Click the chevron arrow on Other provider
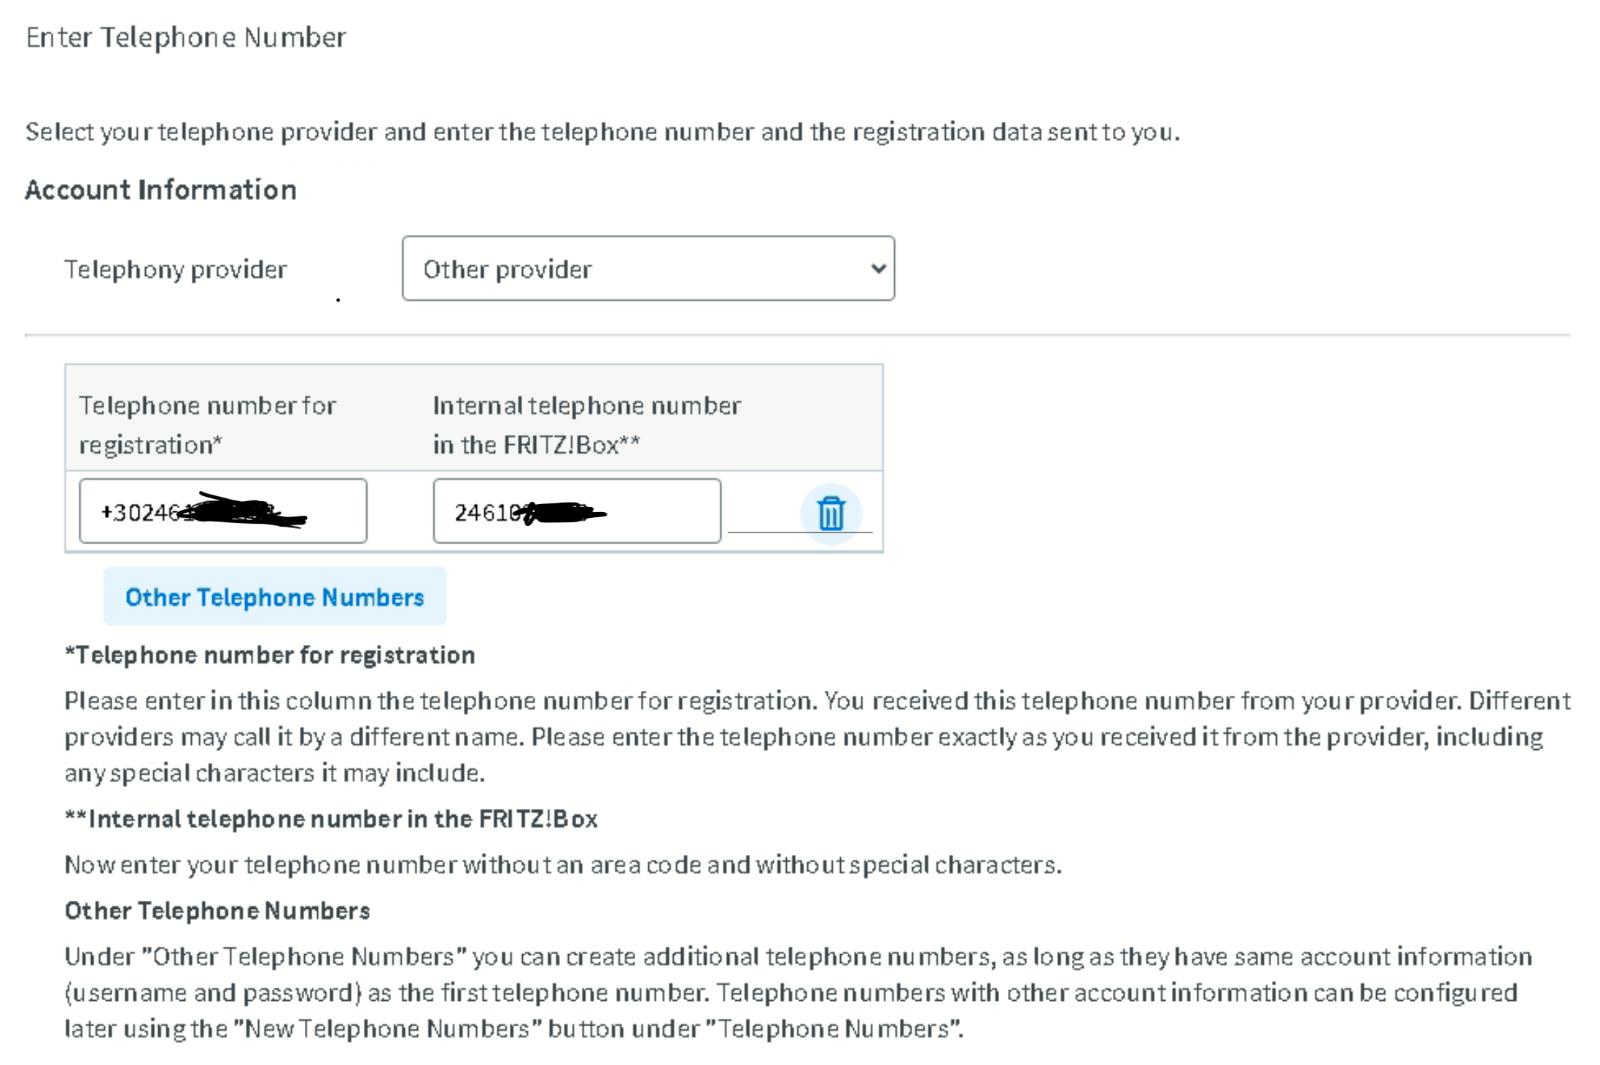This screenshot has height=1065, width=1600. coord(878,268)
